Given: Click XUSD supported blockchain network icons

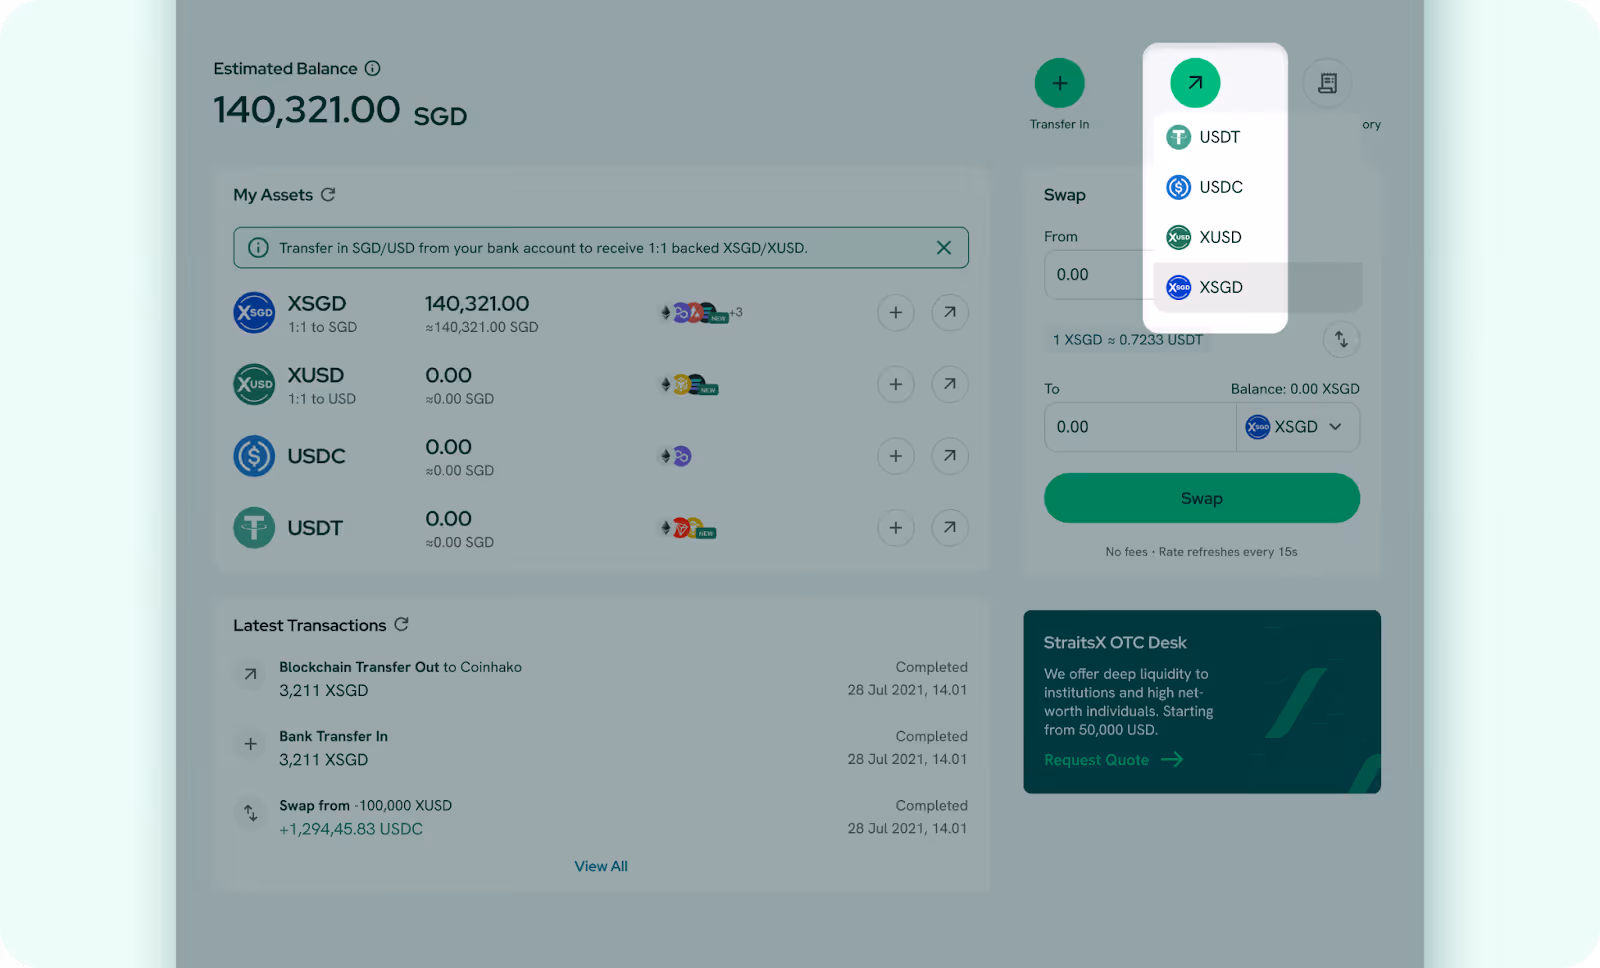Looking at the screenshot, I should [x=689, y=385].
